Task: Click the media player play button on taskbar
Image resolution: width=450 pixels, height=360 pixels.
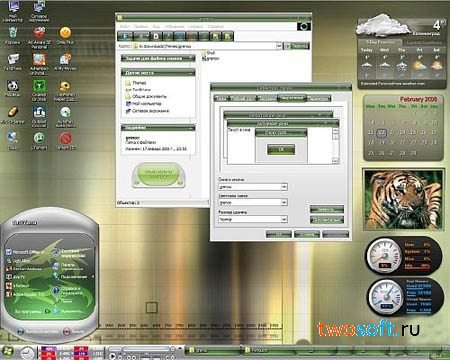Action: (x=113, y=356)
